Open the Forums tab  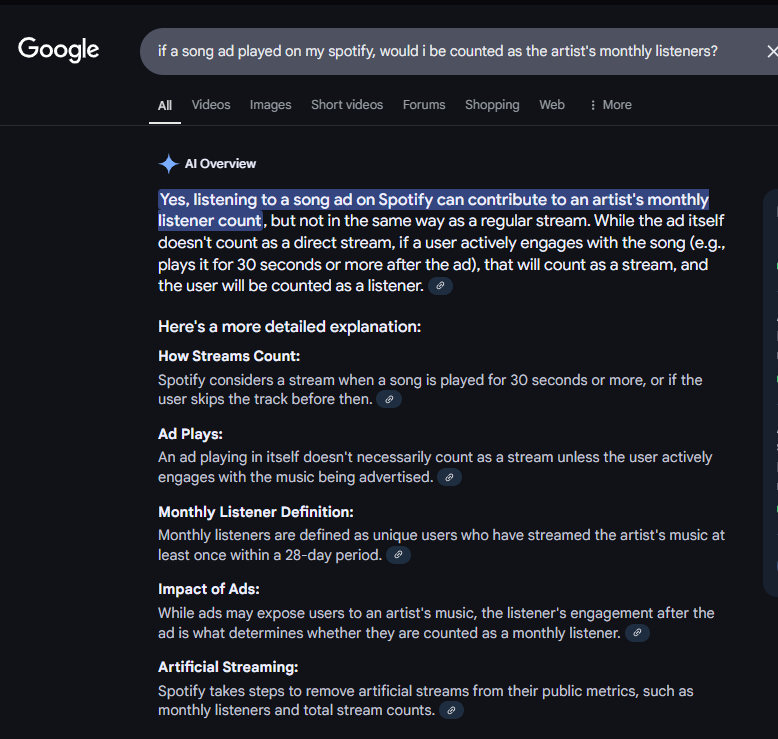[424, 105]
